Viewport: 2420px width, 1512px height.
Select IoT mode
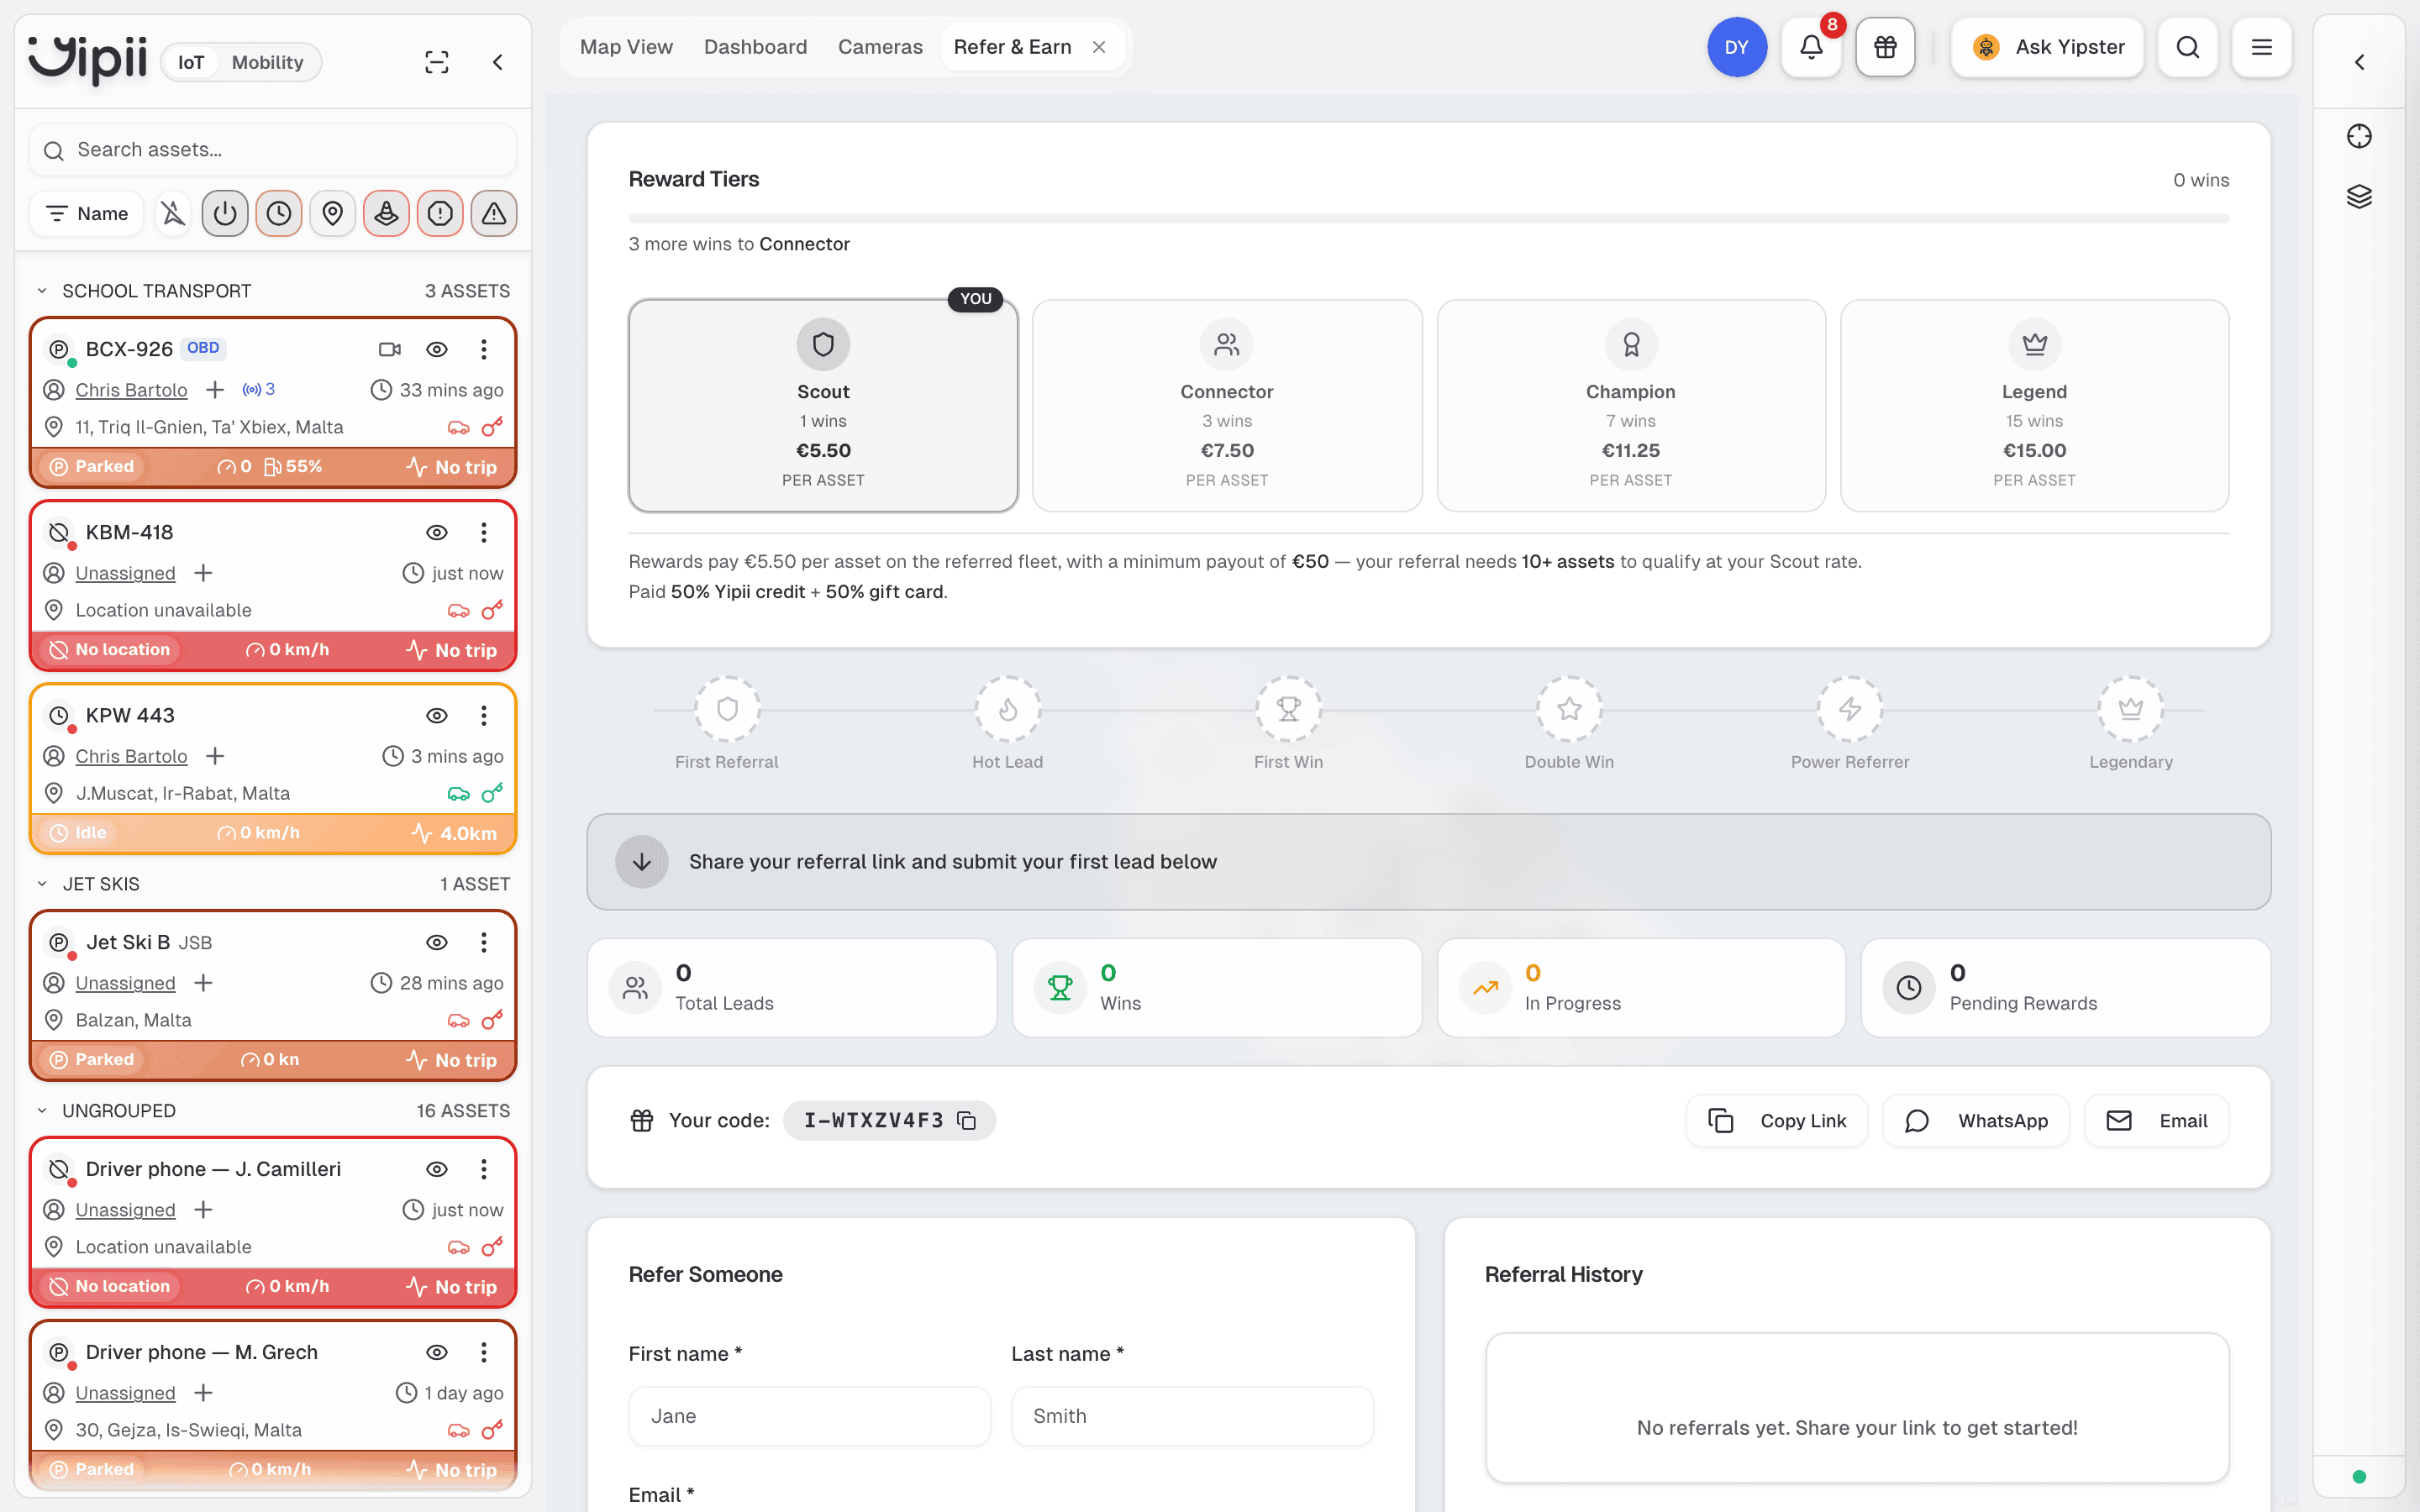coord(191,62)
